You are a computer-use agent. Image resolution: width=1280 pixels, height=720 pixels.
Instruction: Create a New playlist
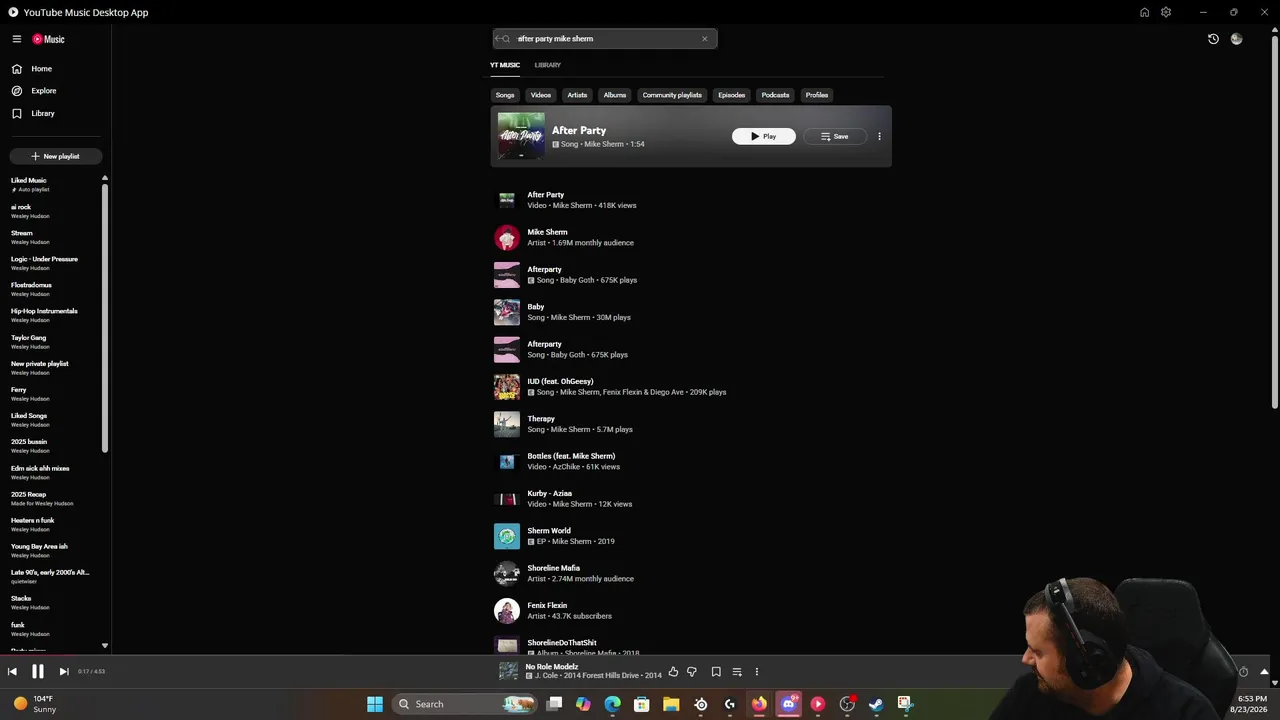tap(56, 156)
